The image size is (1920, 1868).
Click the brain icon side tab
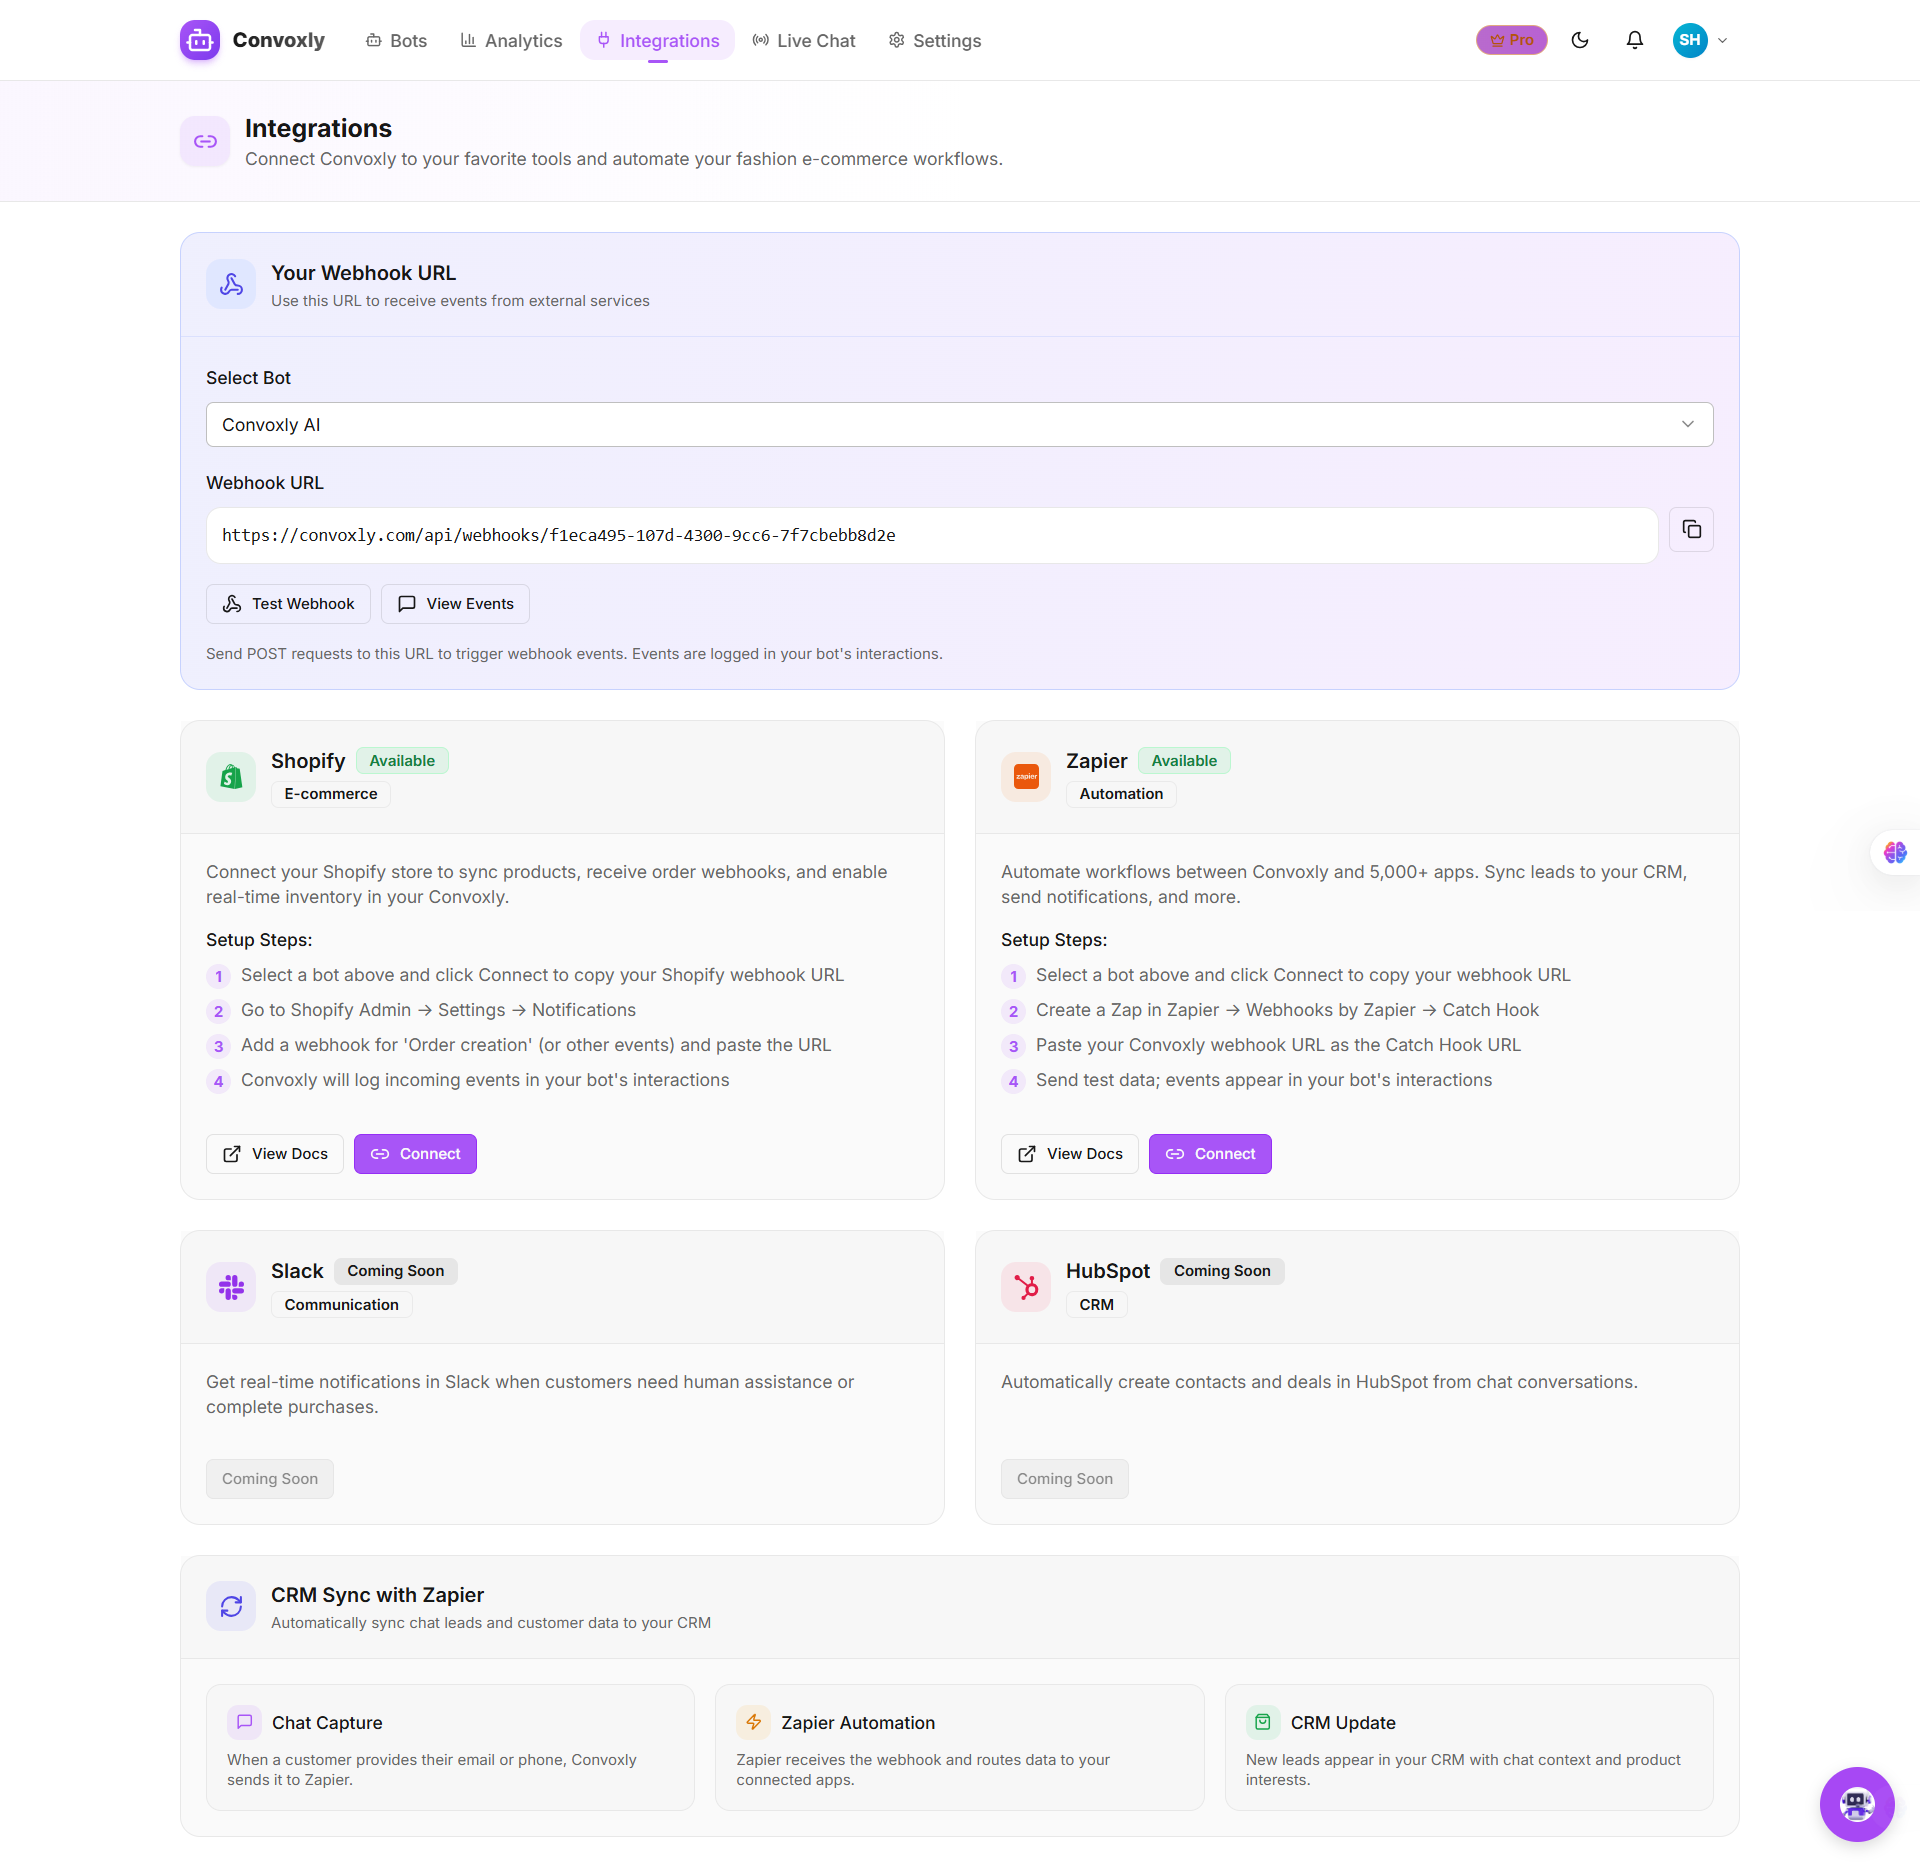coord(1894,853)
